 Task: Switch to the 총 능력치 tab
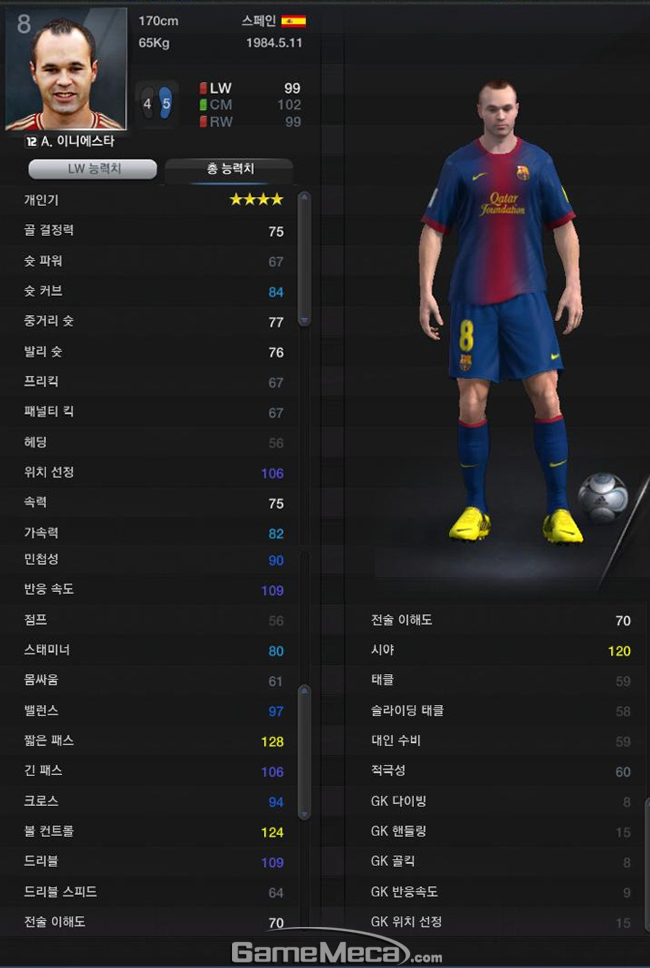(229, 170)
